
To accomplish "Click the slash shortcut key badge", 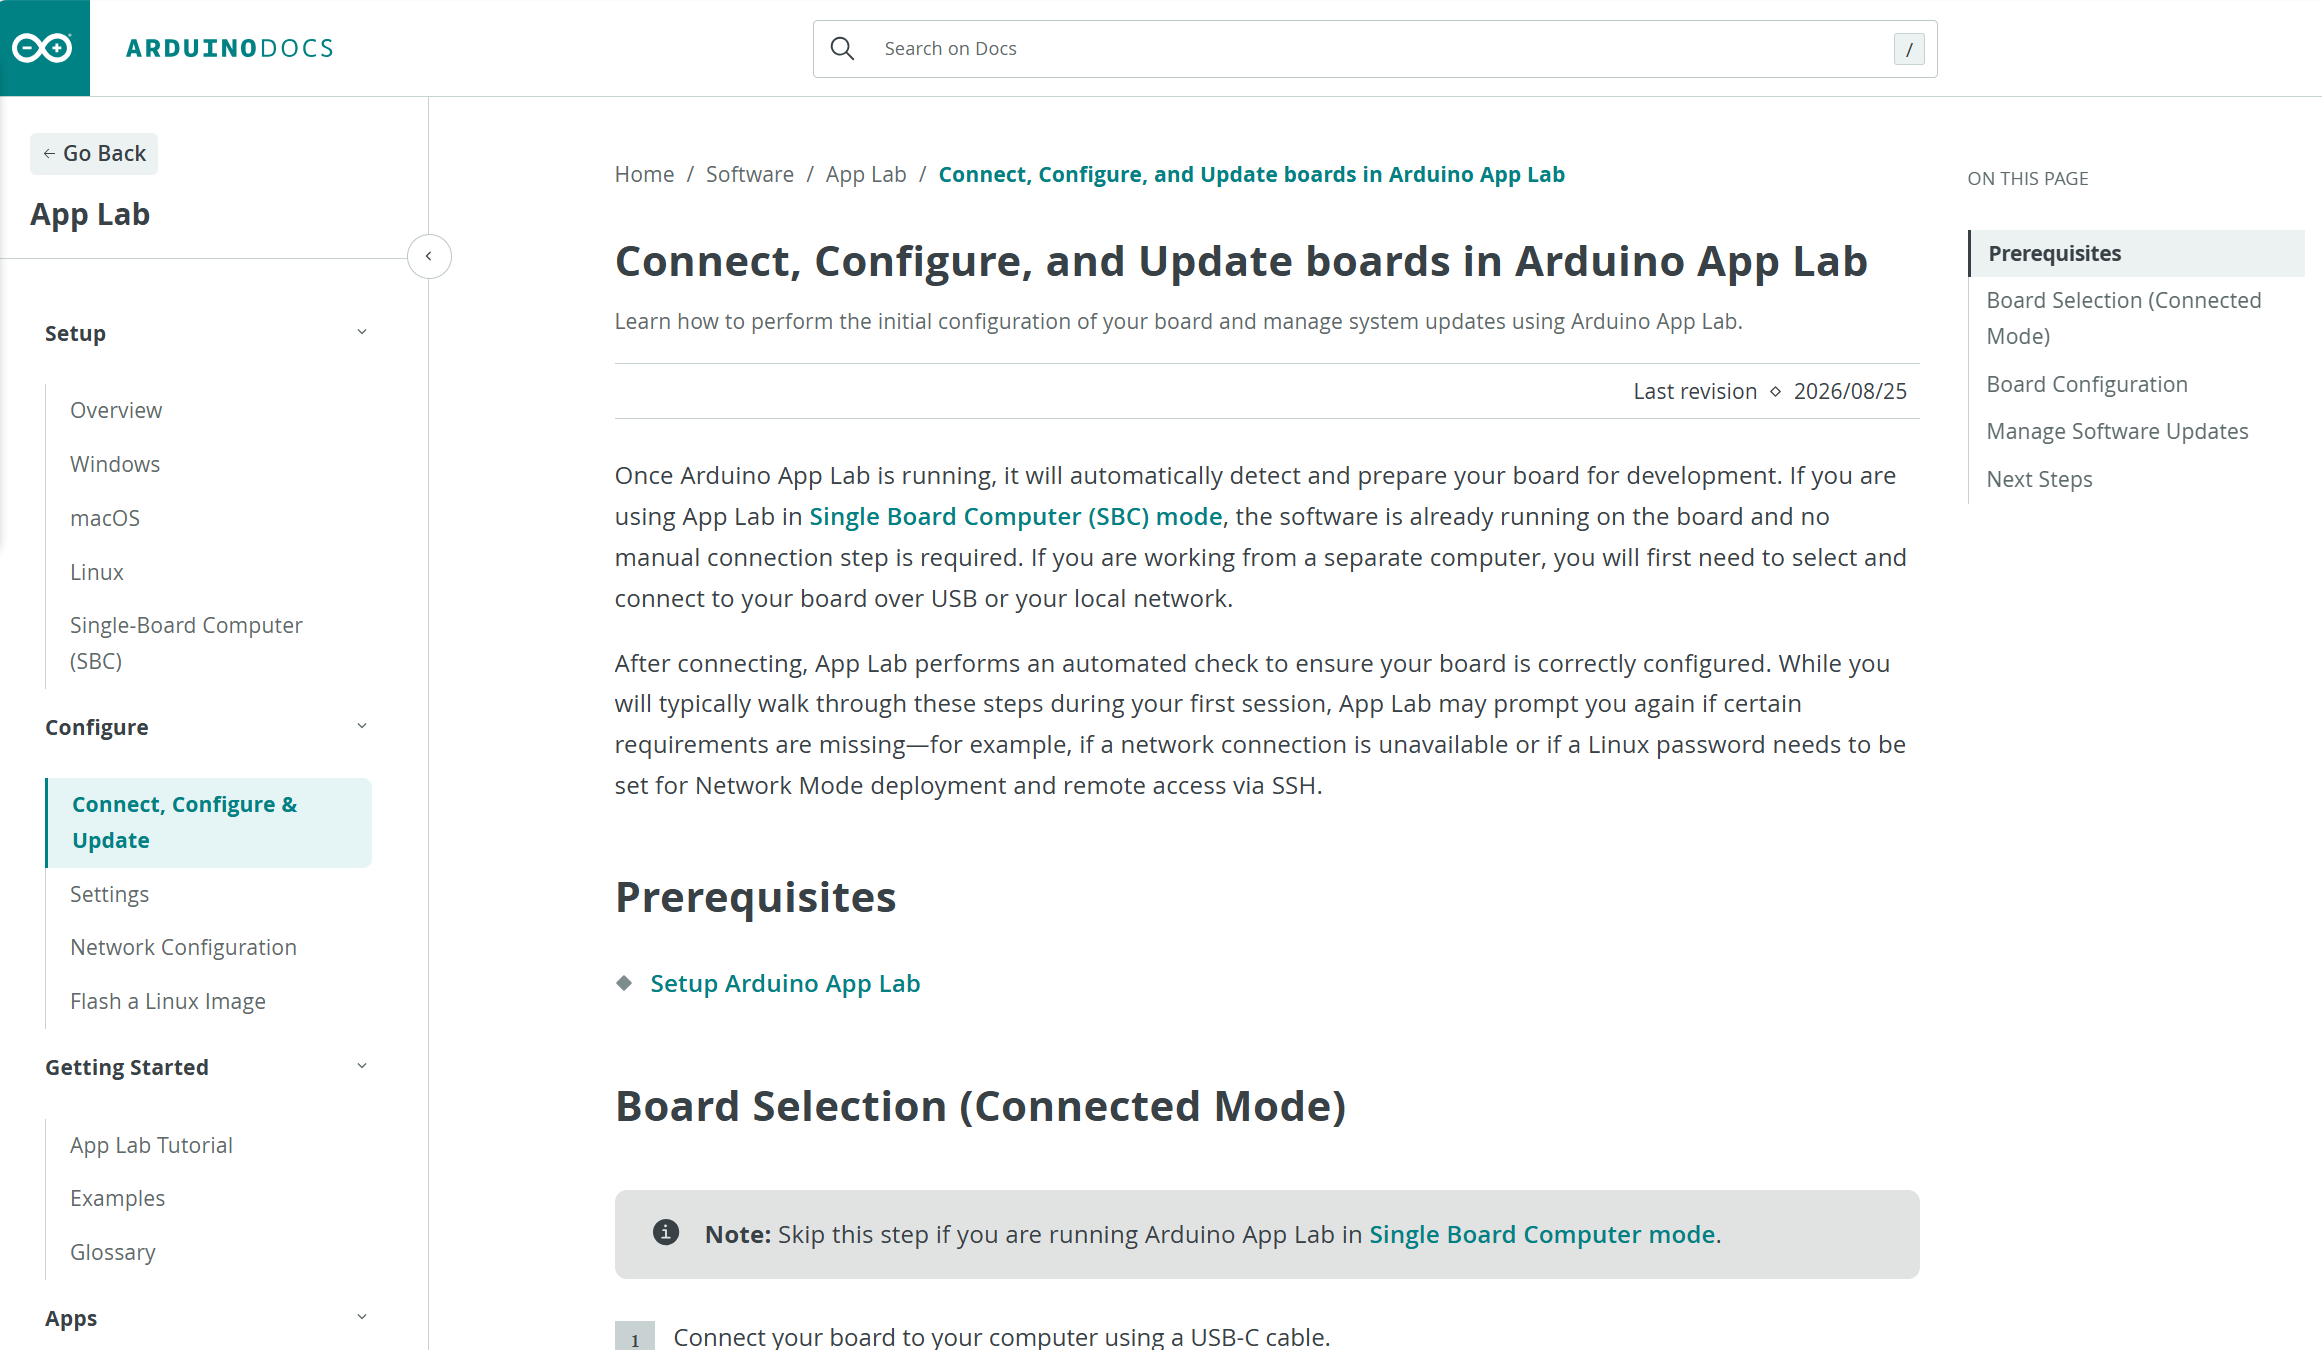I will [1909, 49].
